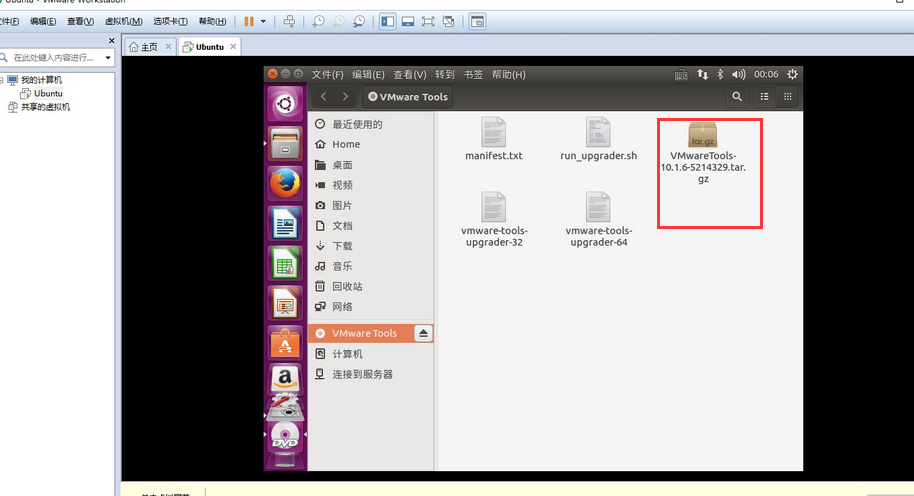Toggle the thumbnail bar view
This screenshot has height=496, width=914.
(x=408, y=22)
